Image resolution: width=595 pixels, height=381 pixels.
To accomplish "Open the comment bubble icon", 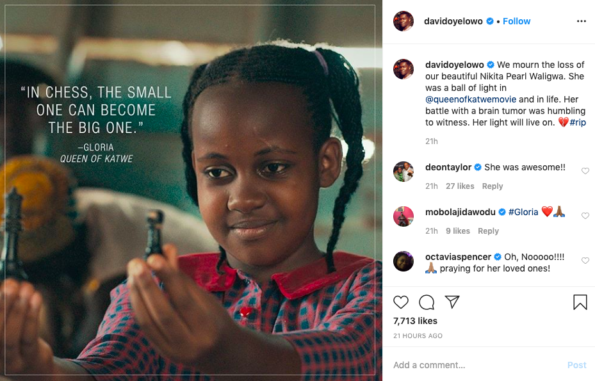I will pos(427,302).
